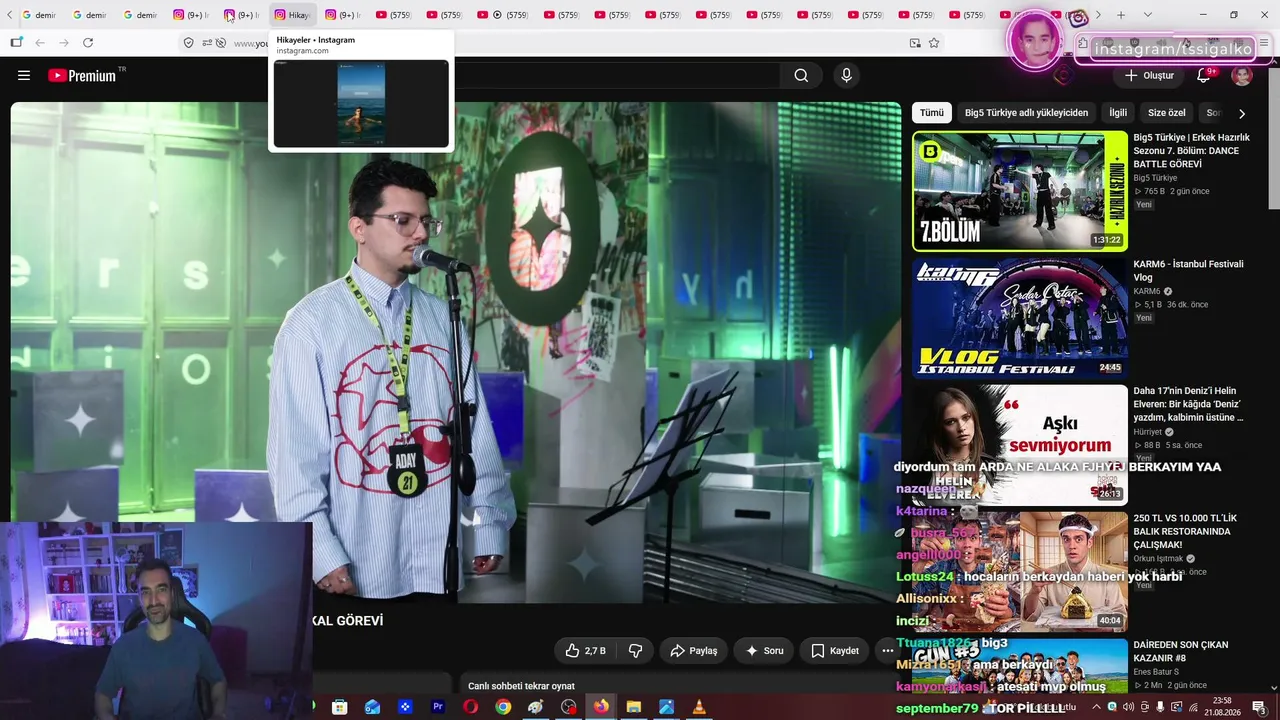The height and width of the screenshot is (720, 1280).
Task: Open KARM6 İstanbul Festivali Vlog title
Action: coord(1188,271)
